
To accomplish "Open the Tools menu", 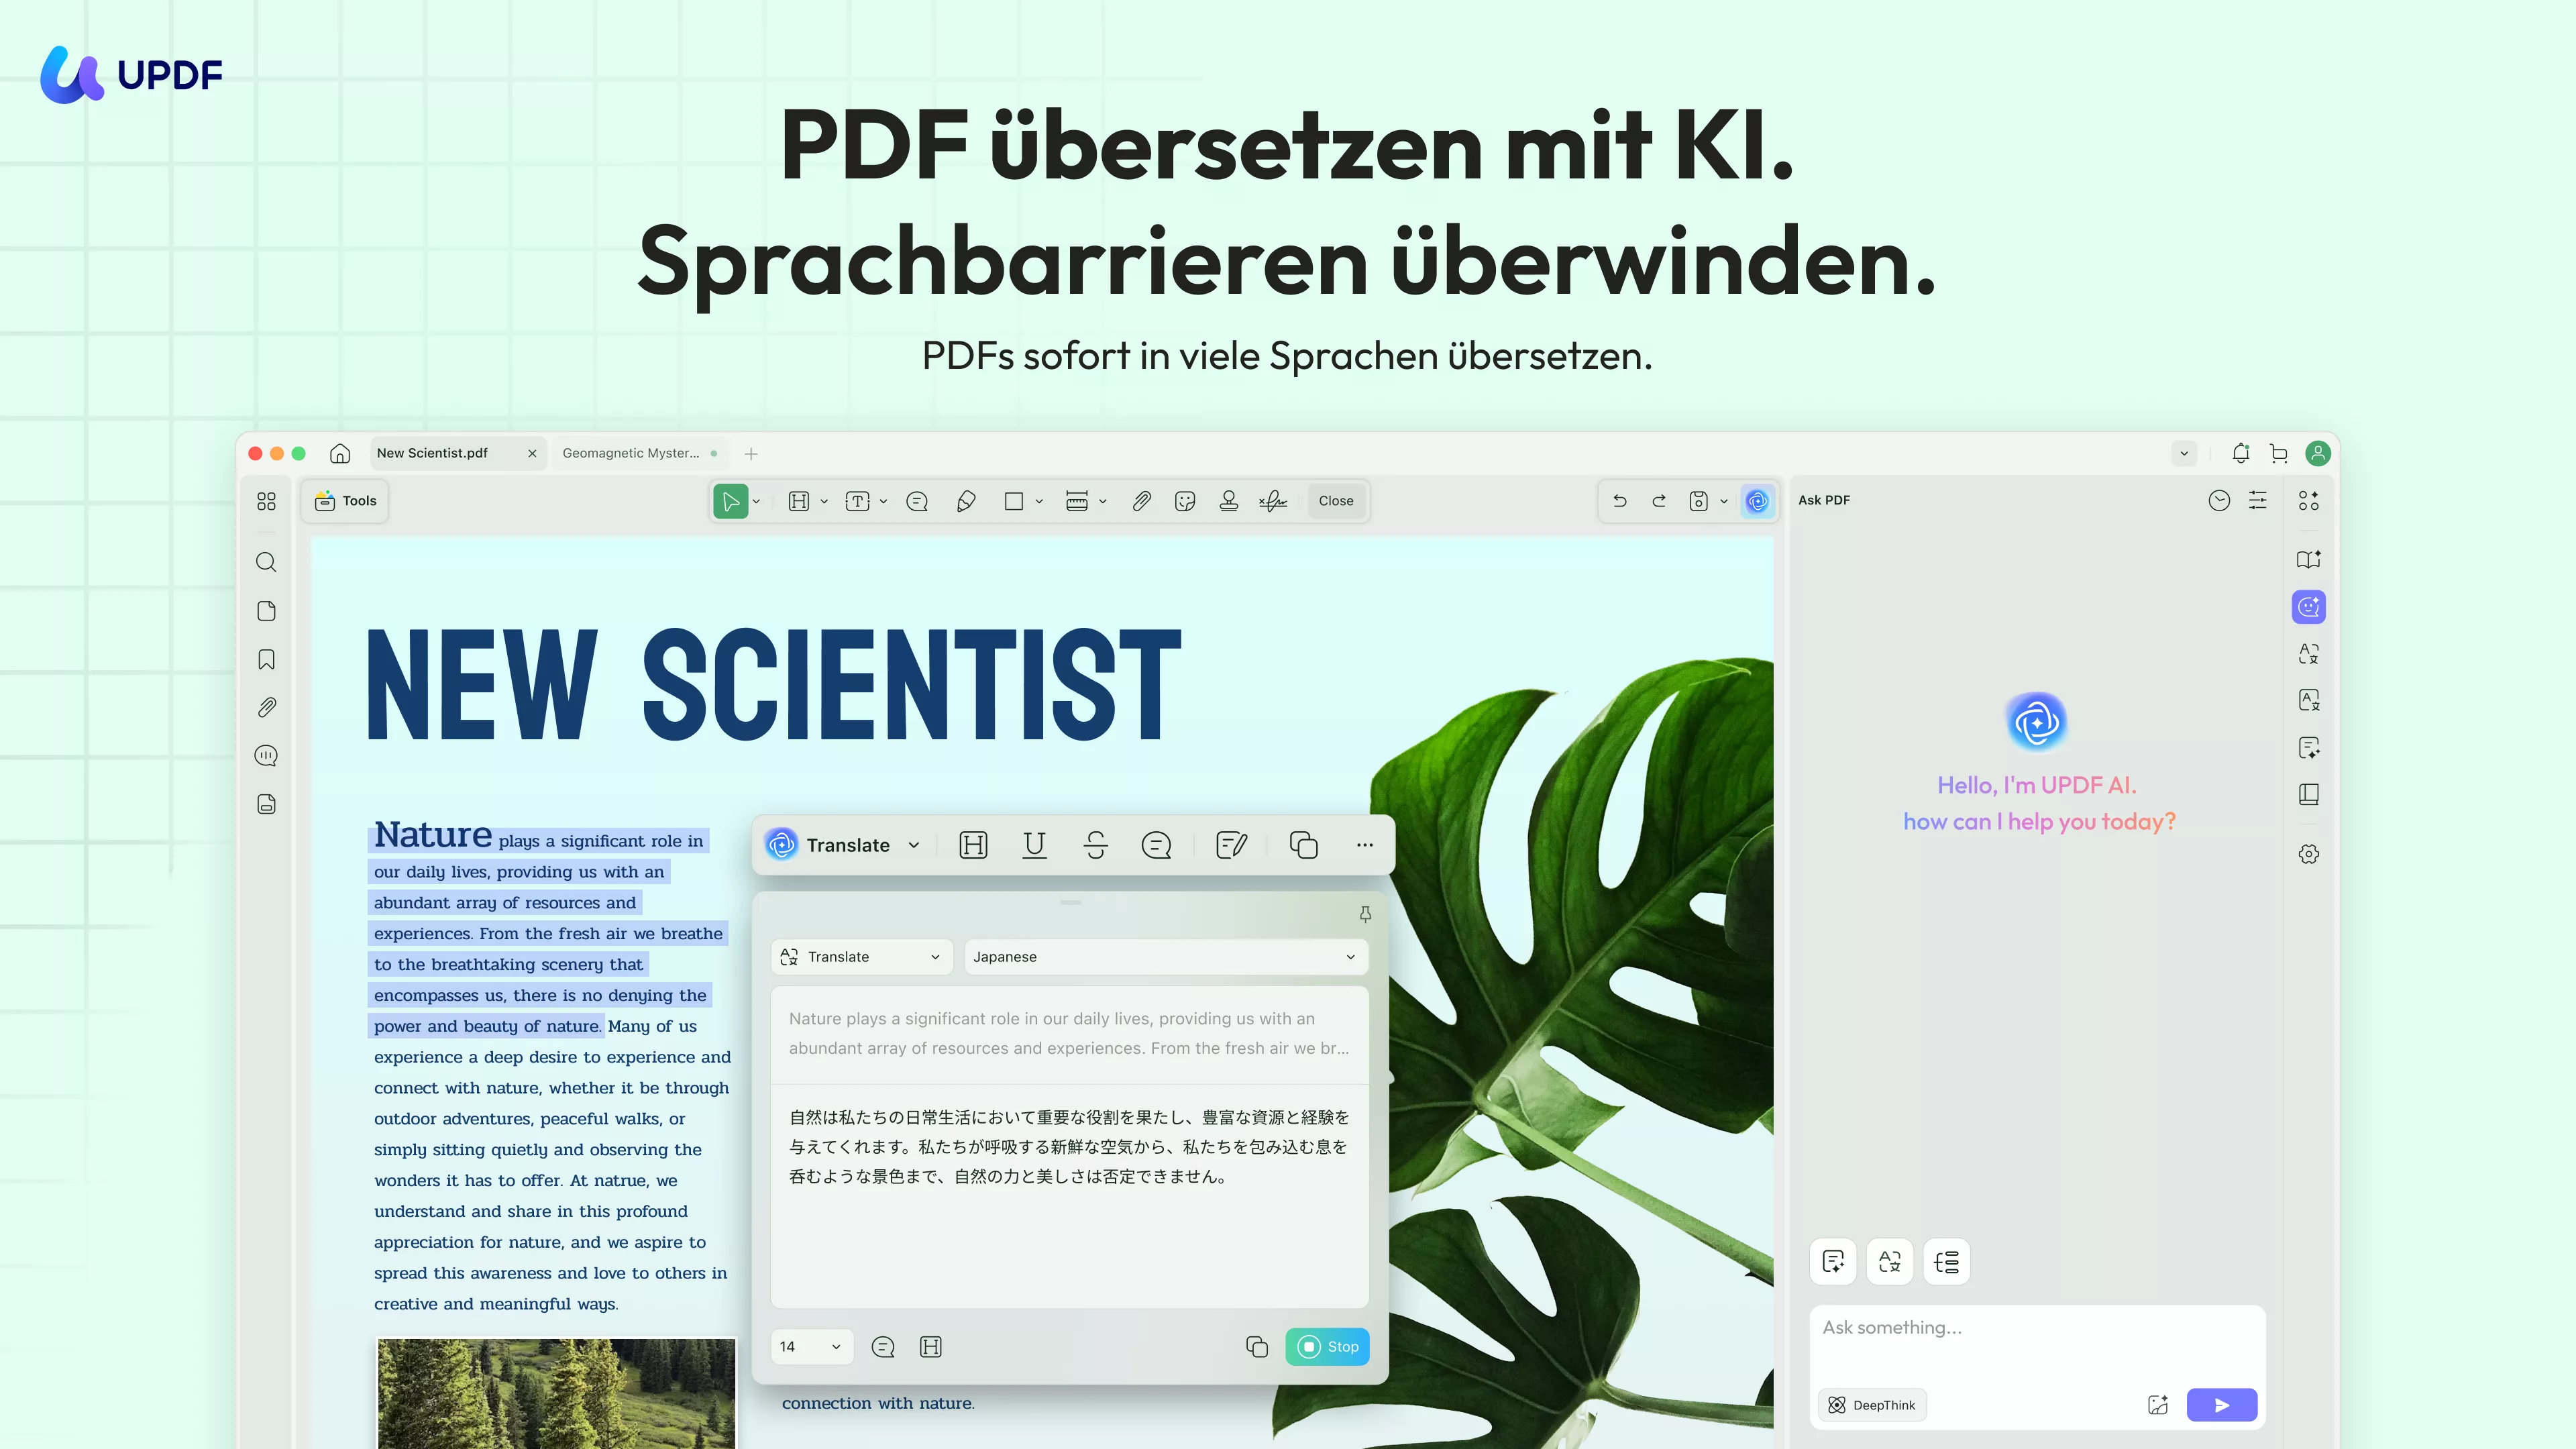I will pyautogui.click(x=344, y=501).
